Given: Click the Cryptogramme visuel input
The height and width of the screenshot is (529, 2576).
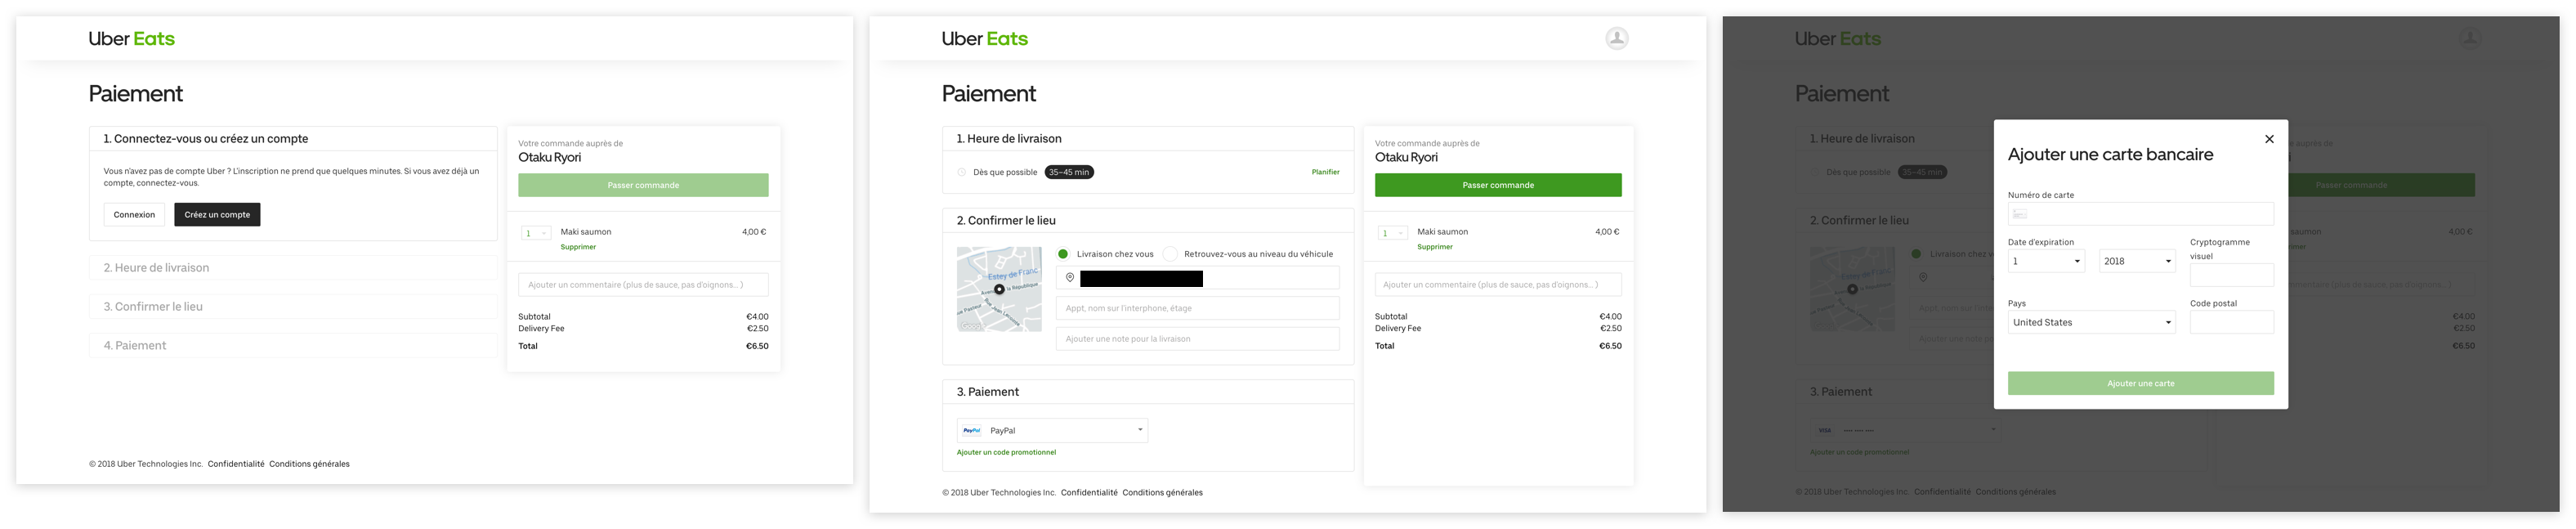Looking at the screenshot, I should pos(2232,275).
